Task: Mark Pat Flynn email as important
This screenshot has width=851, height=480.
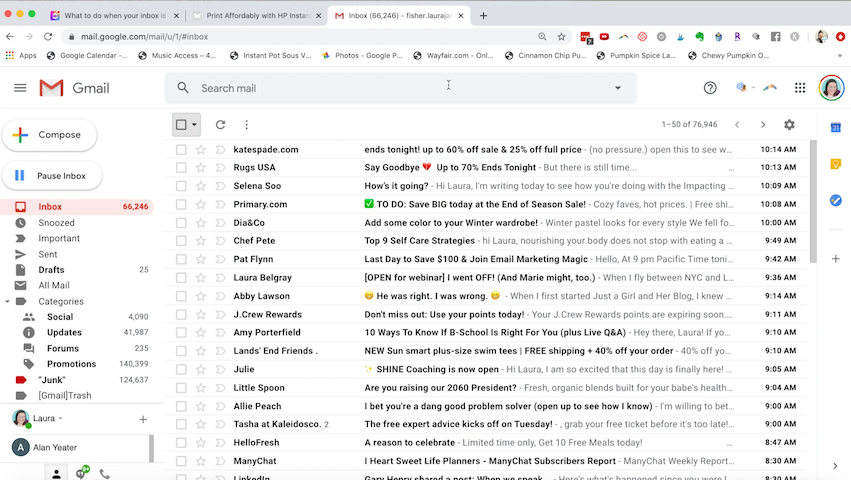Action: 220,259
